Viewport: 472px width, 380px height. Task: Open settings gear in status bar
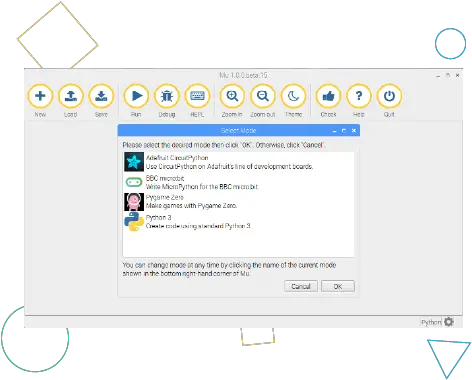click(449, 322)
